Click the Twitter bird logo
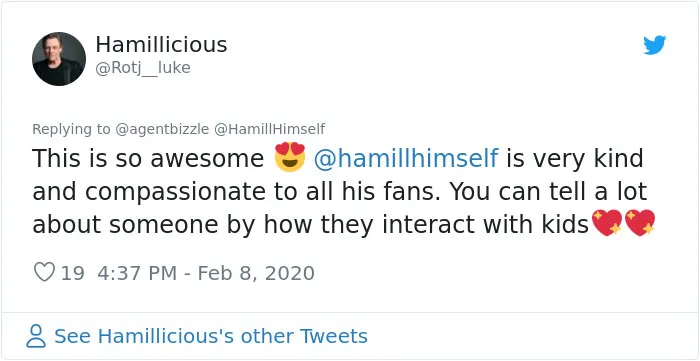This screenshot has height=361, width=700. pos(654,45)
